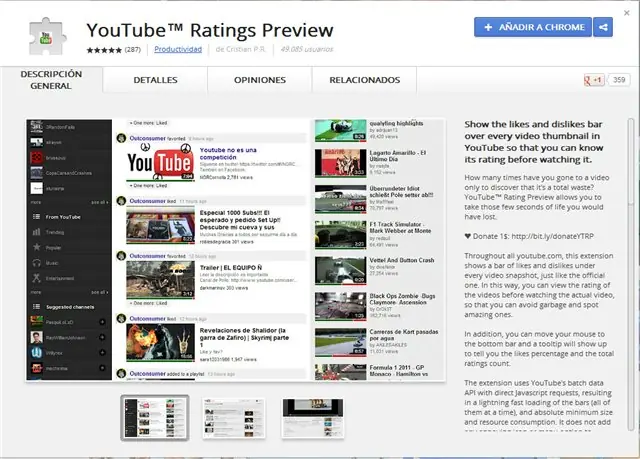Add extension with AÑADIR A CHROME button
640x459 pixels.
coord(533,27)
